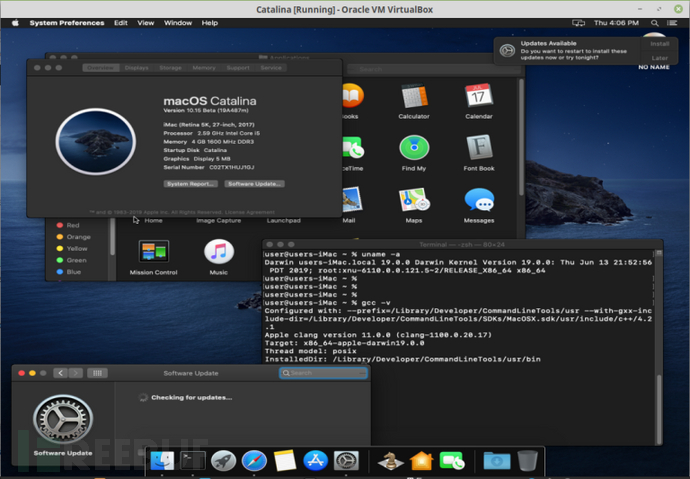Select the Green tag in sidebar
The image size is (690, 479).
[71, 260]
